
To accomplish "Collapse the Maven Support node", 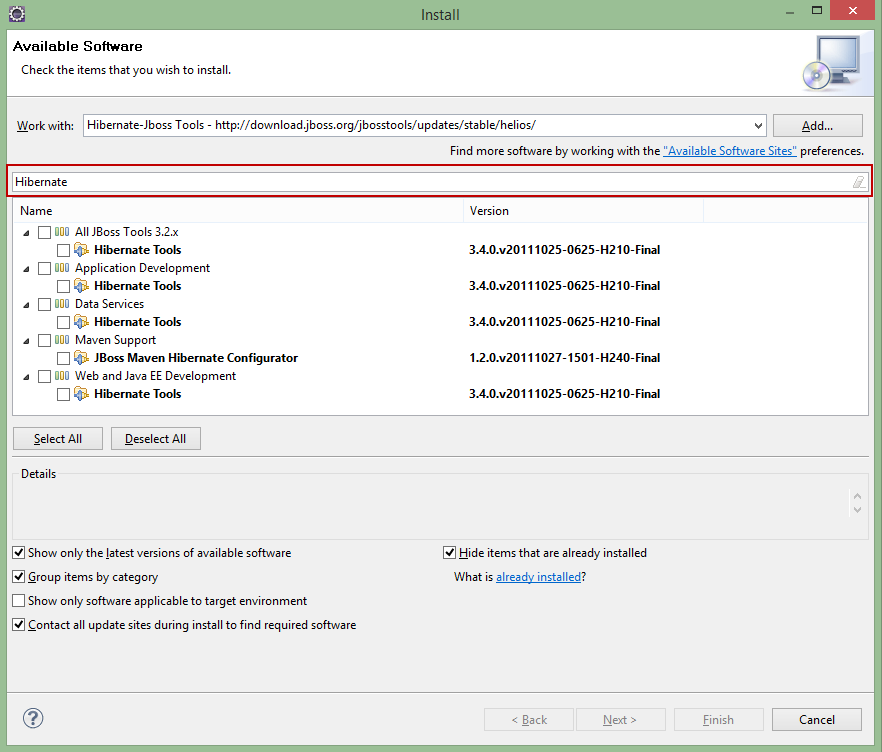I will [26, 340].
